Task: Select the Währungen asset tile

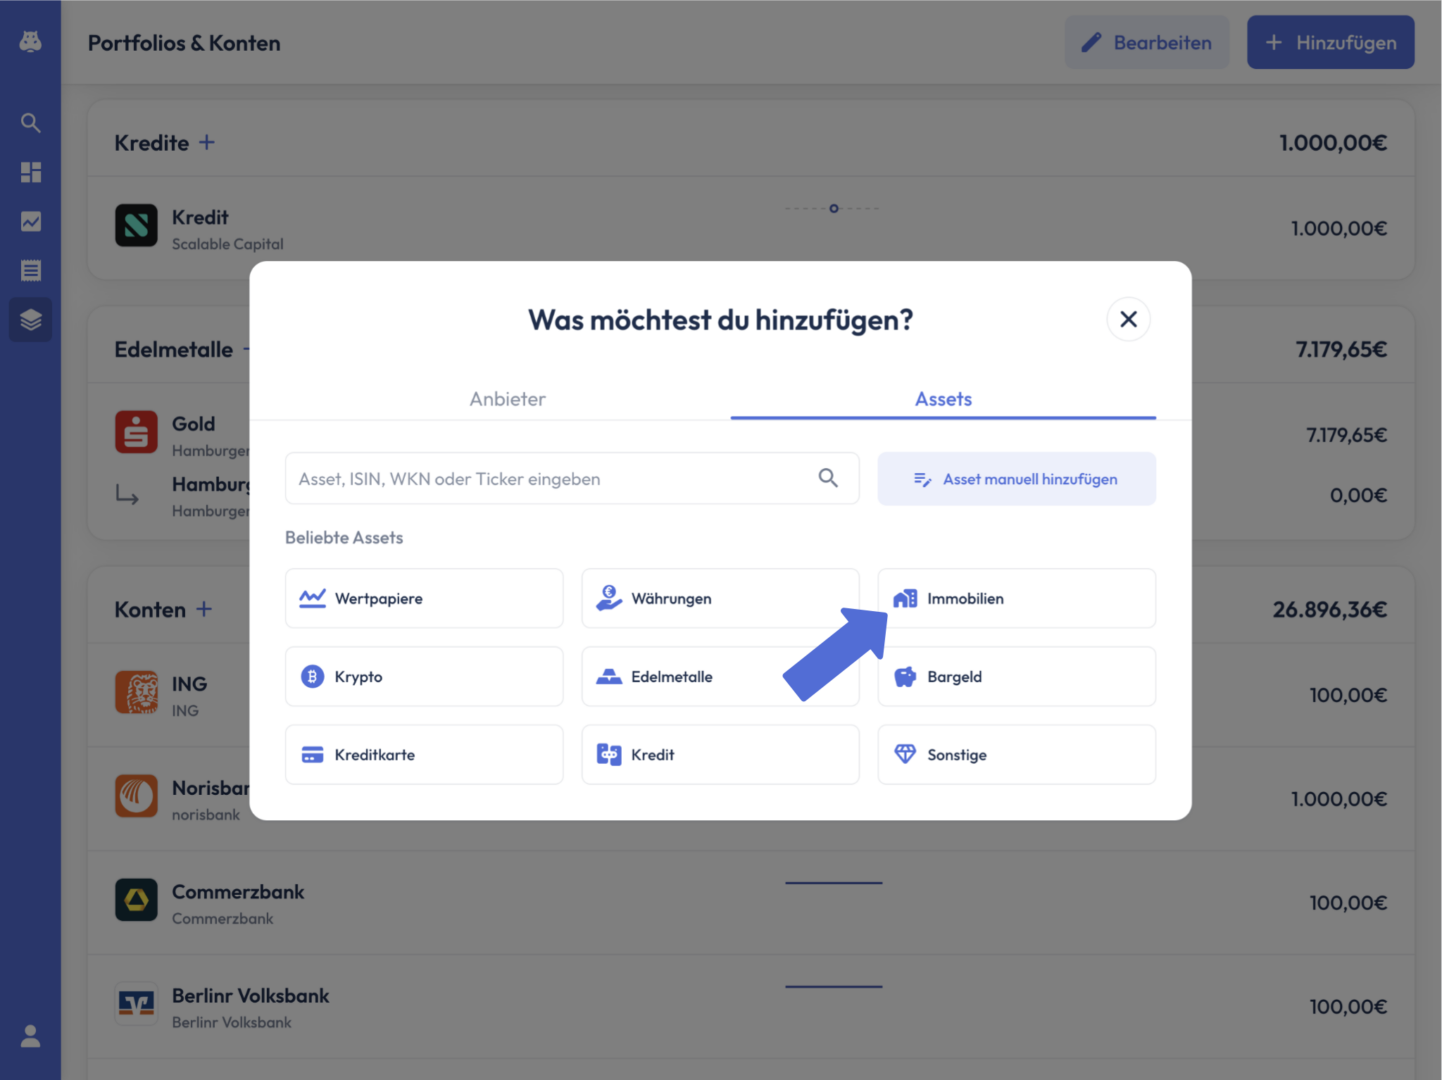Action: (x=720, y=598)
